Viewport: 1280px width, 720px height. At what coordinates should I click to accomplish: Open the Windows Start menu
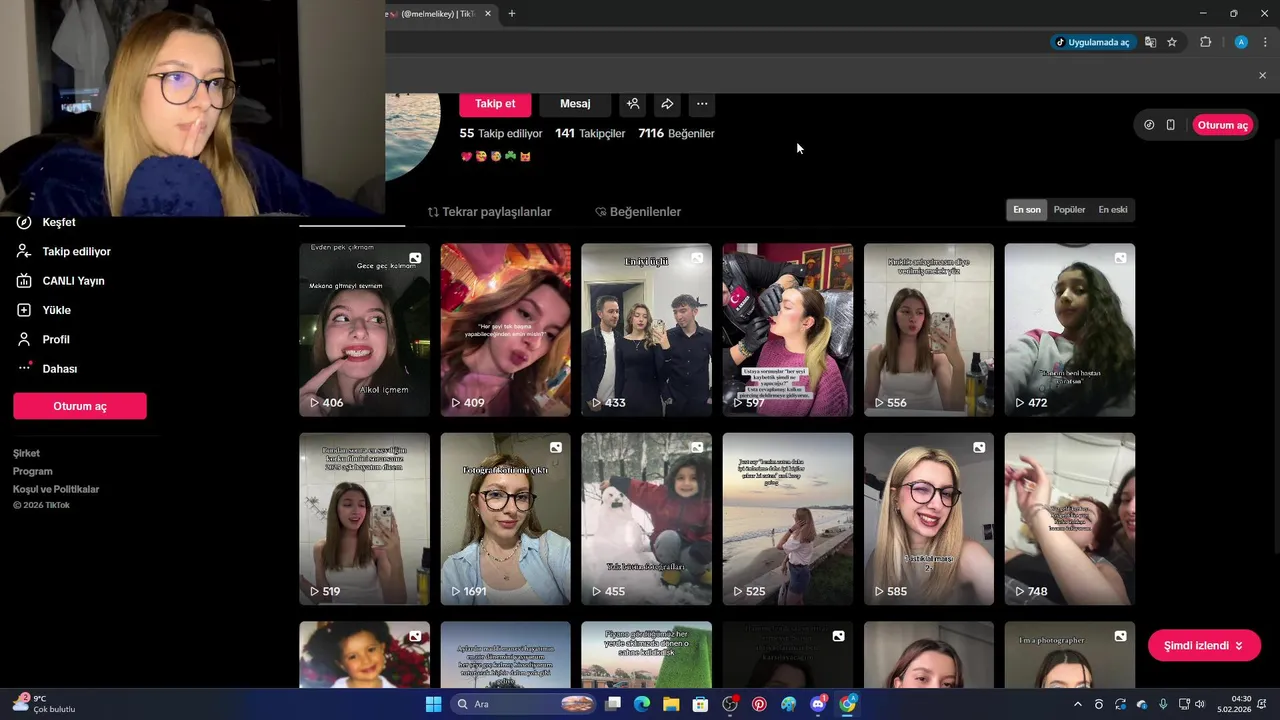[433, 704]
